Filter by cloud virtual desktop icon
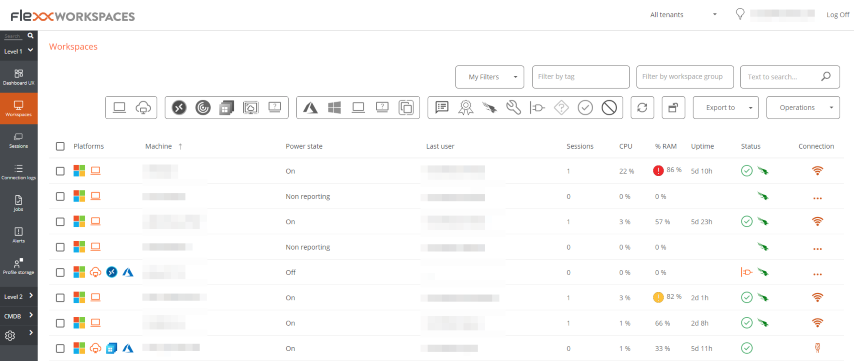This screenshot has height=361, width=854. pyautogui.click(x=143, y=108)
